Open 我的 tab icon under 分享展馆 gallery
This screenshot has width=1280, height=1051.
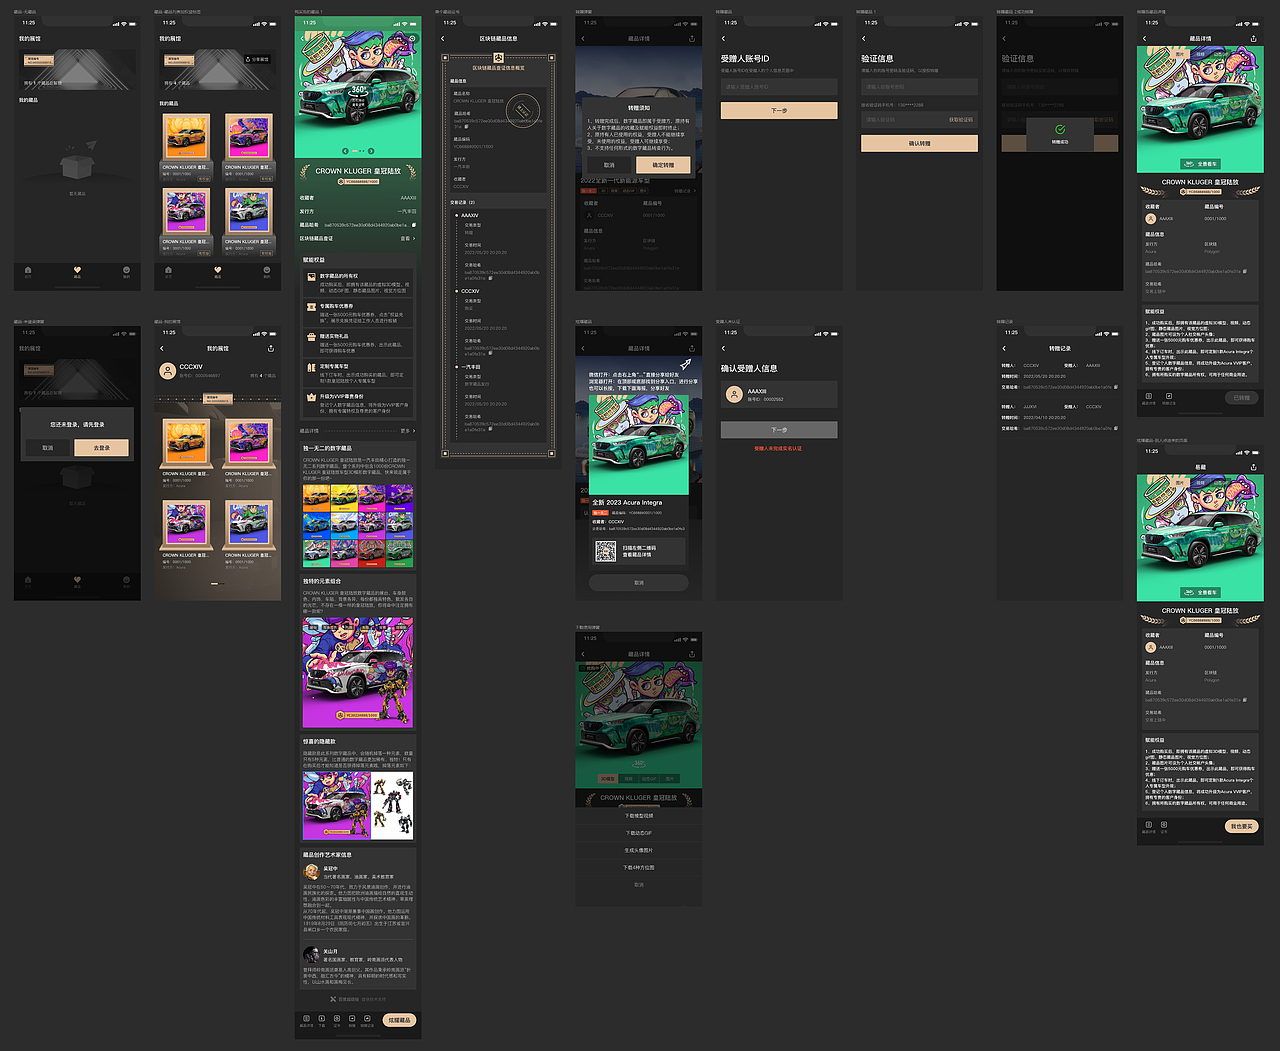coord(267,272)
